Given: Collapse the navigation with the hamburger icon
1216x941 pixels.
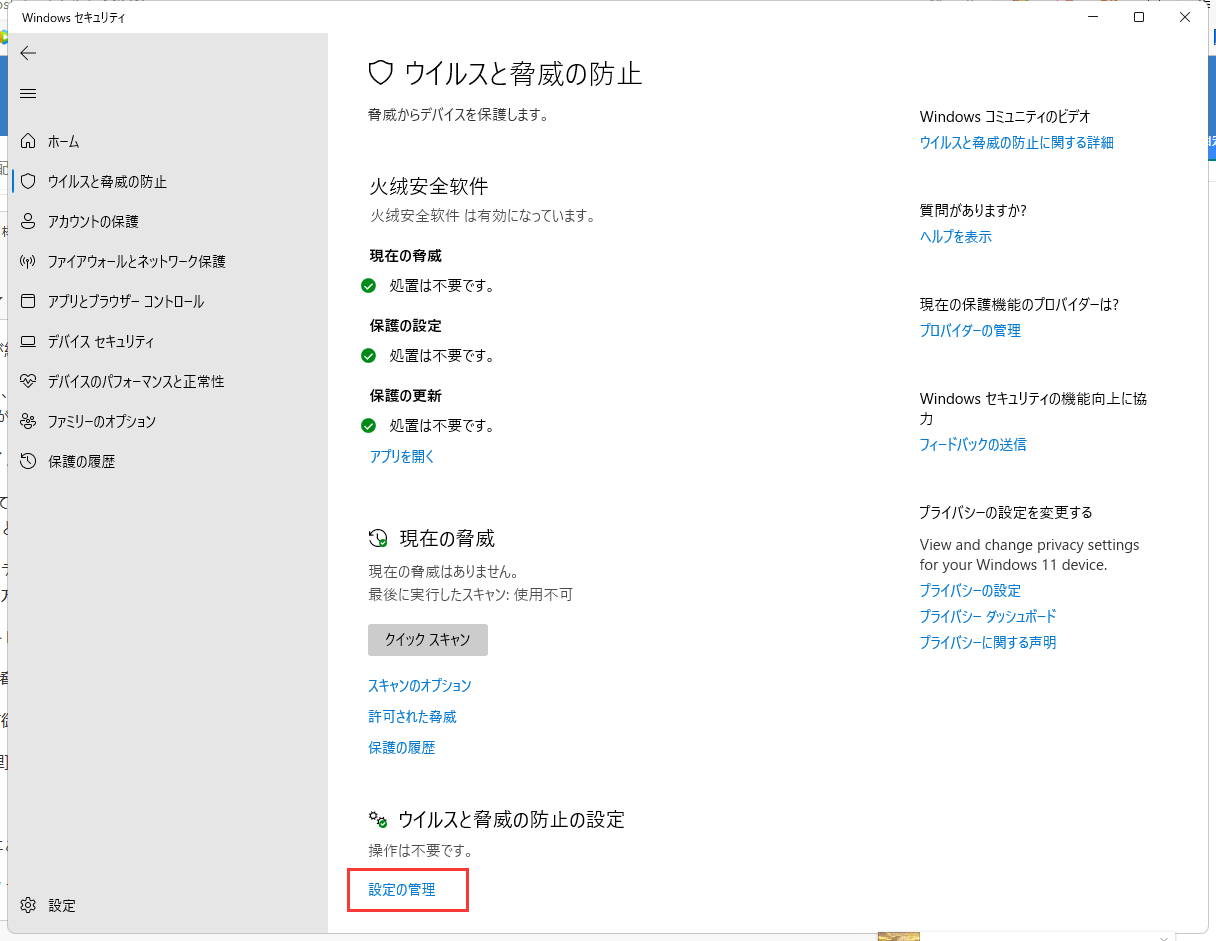Looking at the screenshot, I should point(28,93).
